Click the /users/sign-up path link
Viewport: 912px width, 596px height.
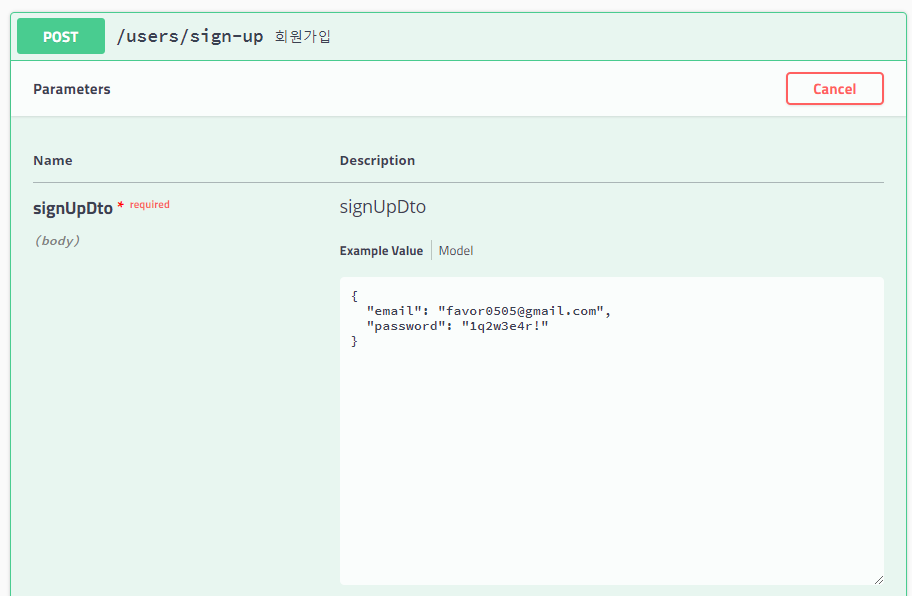[x=190, y=36]
